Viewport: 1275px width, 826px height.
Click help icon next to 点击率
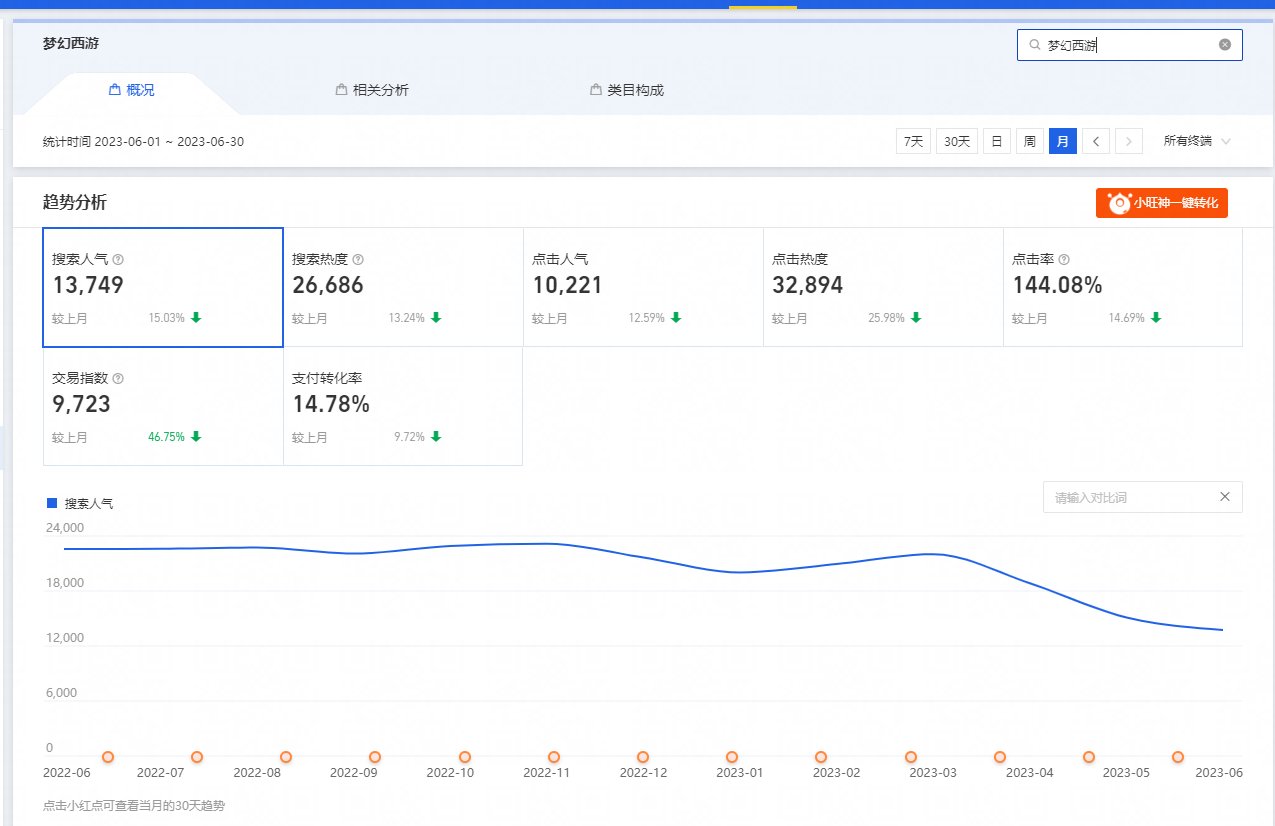pyautogui.click(x=1065, y=260)
